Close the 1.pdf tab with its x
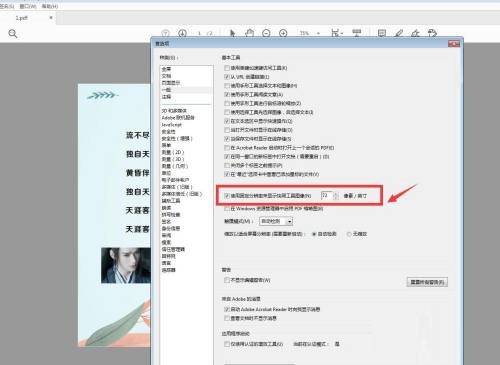The width and height of the screenshot is (500, 365). click(x=51, y=18)
